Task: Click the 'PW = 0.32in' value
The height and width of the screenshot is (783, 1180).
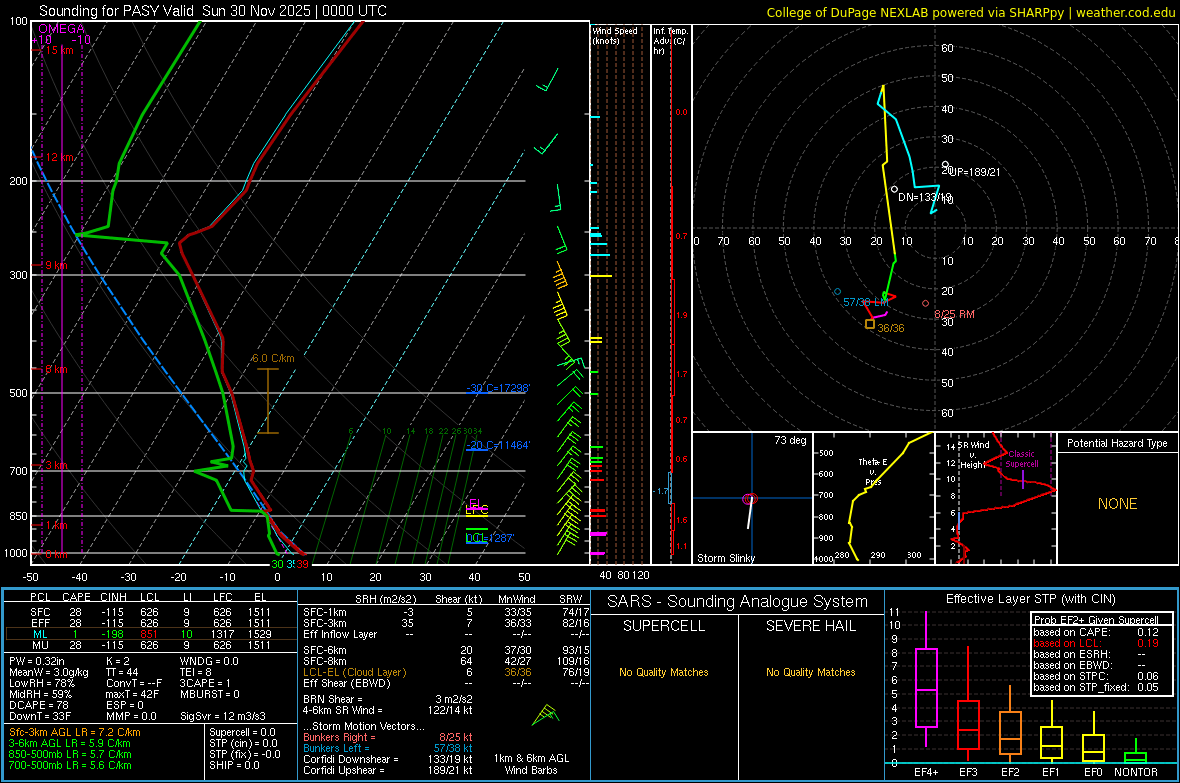Action: [x=37, y=661]
